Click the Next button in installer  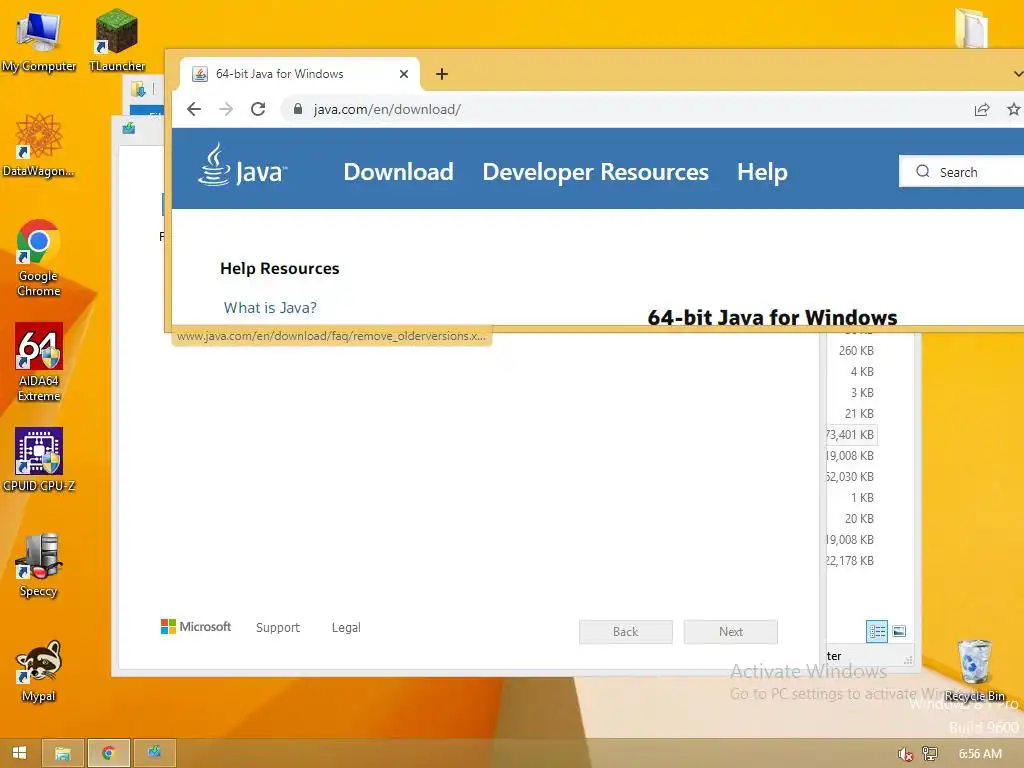(731, 632)
